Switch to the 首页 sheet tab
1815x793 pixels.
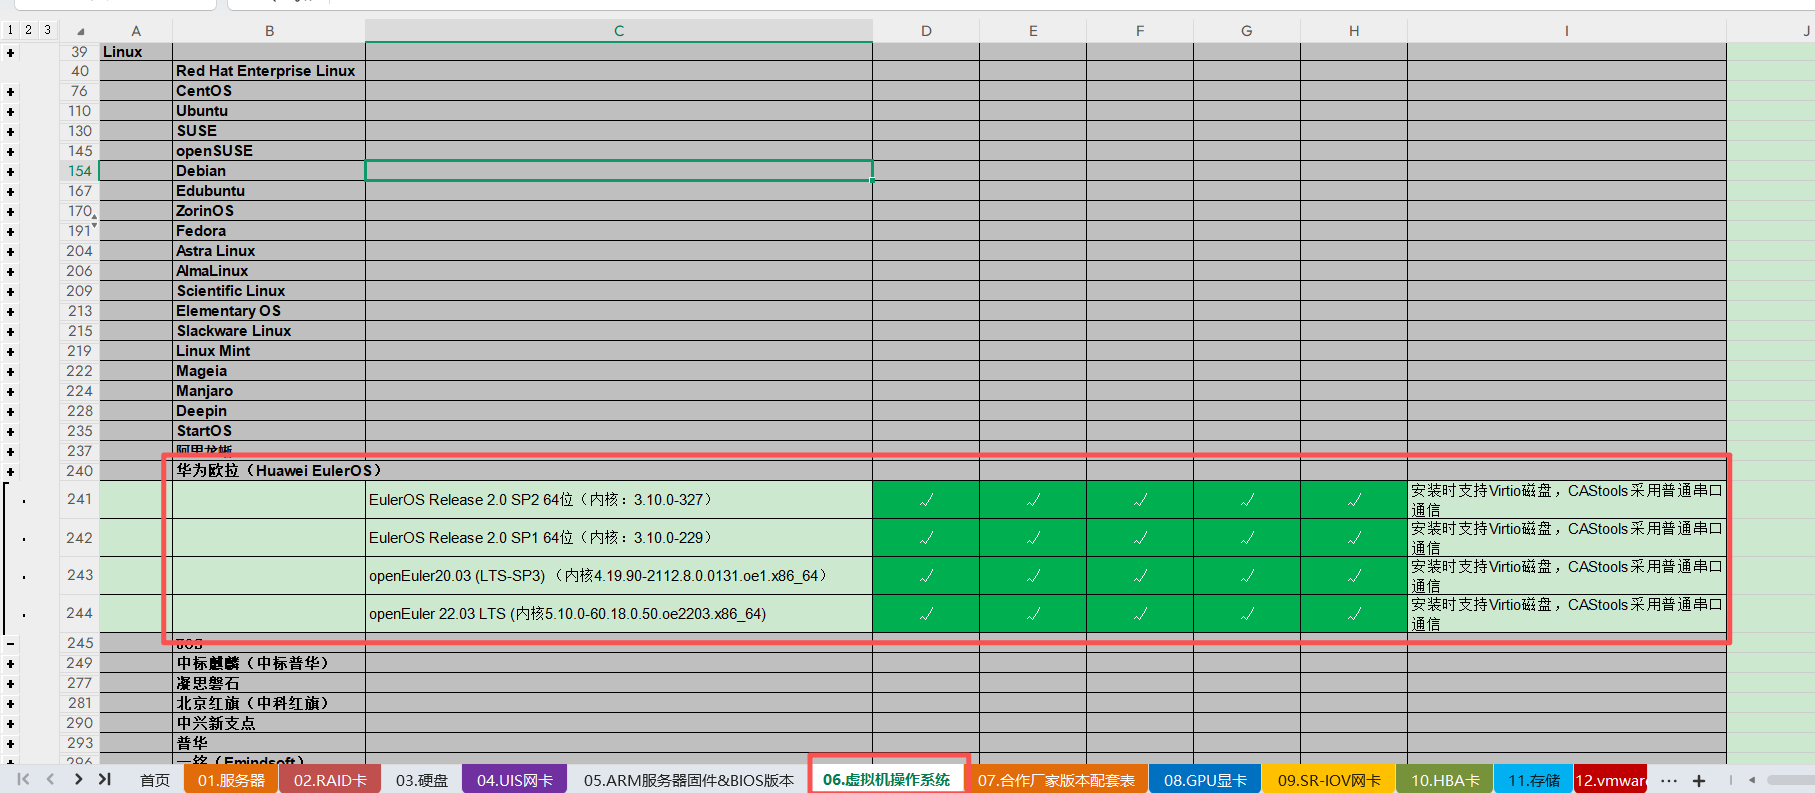point(155,780)
